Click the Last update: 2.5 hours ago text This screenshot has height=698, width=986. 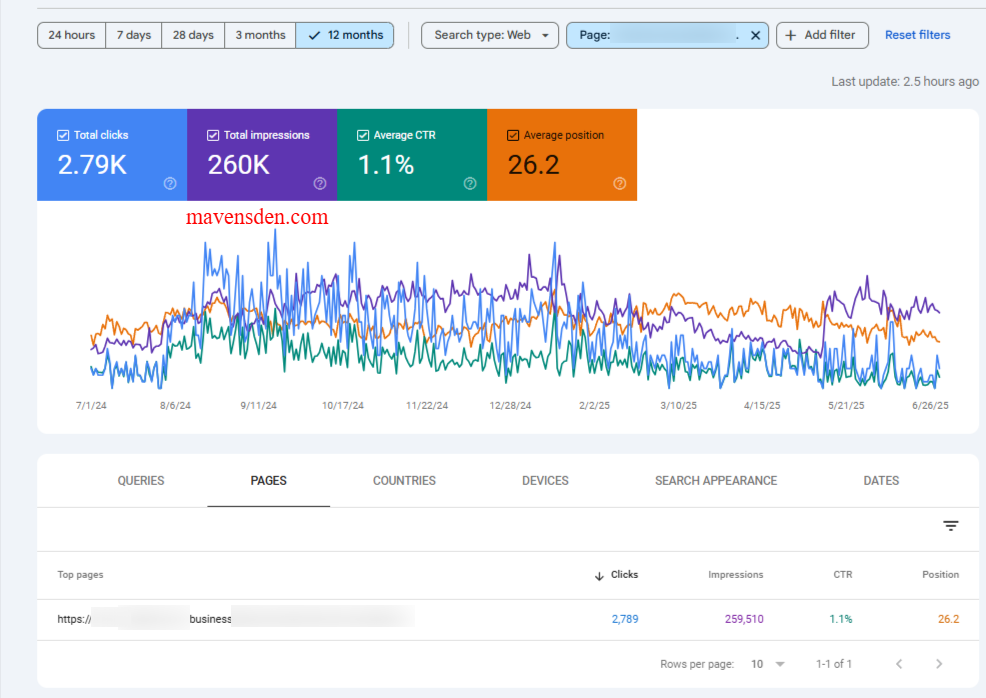click(905, 82)
